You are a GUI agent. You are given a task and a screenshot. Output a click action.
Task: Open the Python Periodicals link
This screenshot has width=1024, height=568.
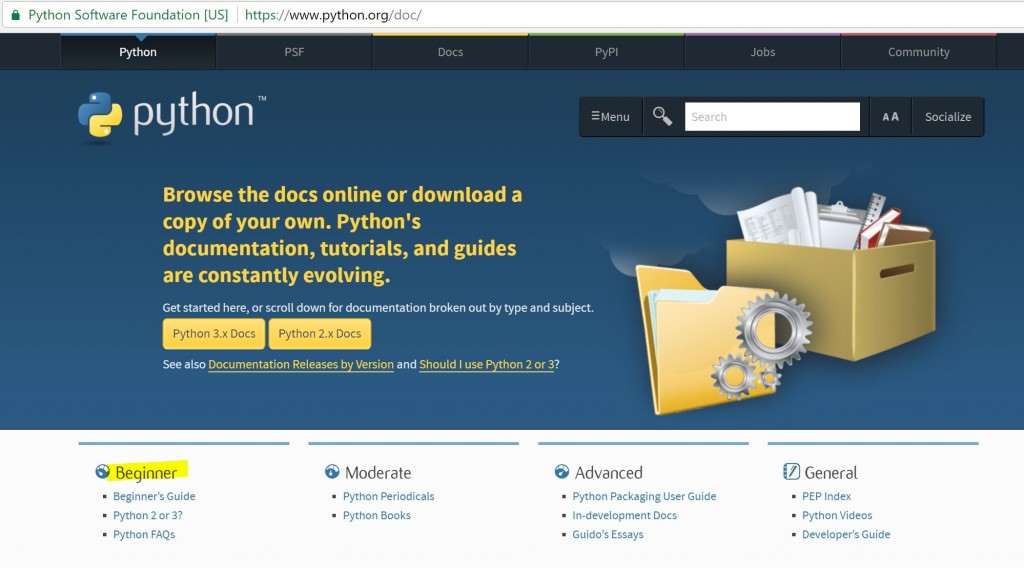[x=389, y=496]
